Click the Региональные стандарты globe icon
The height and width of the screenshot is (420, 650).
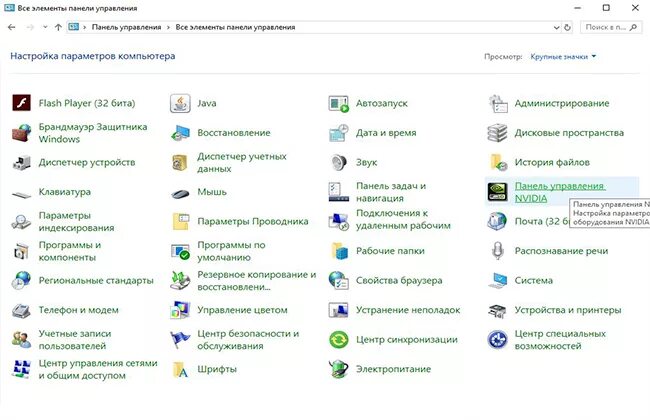pos(21,280)
